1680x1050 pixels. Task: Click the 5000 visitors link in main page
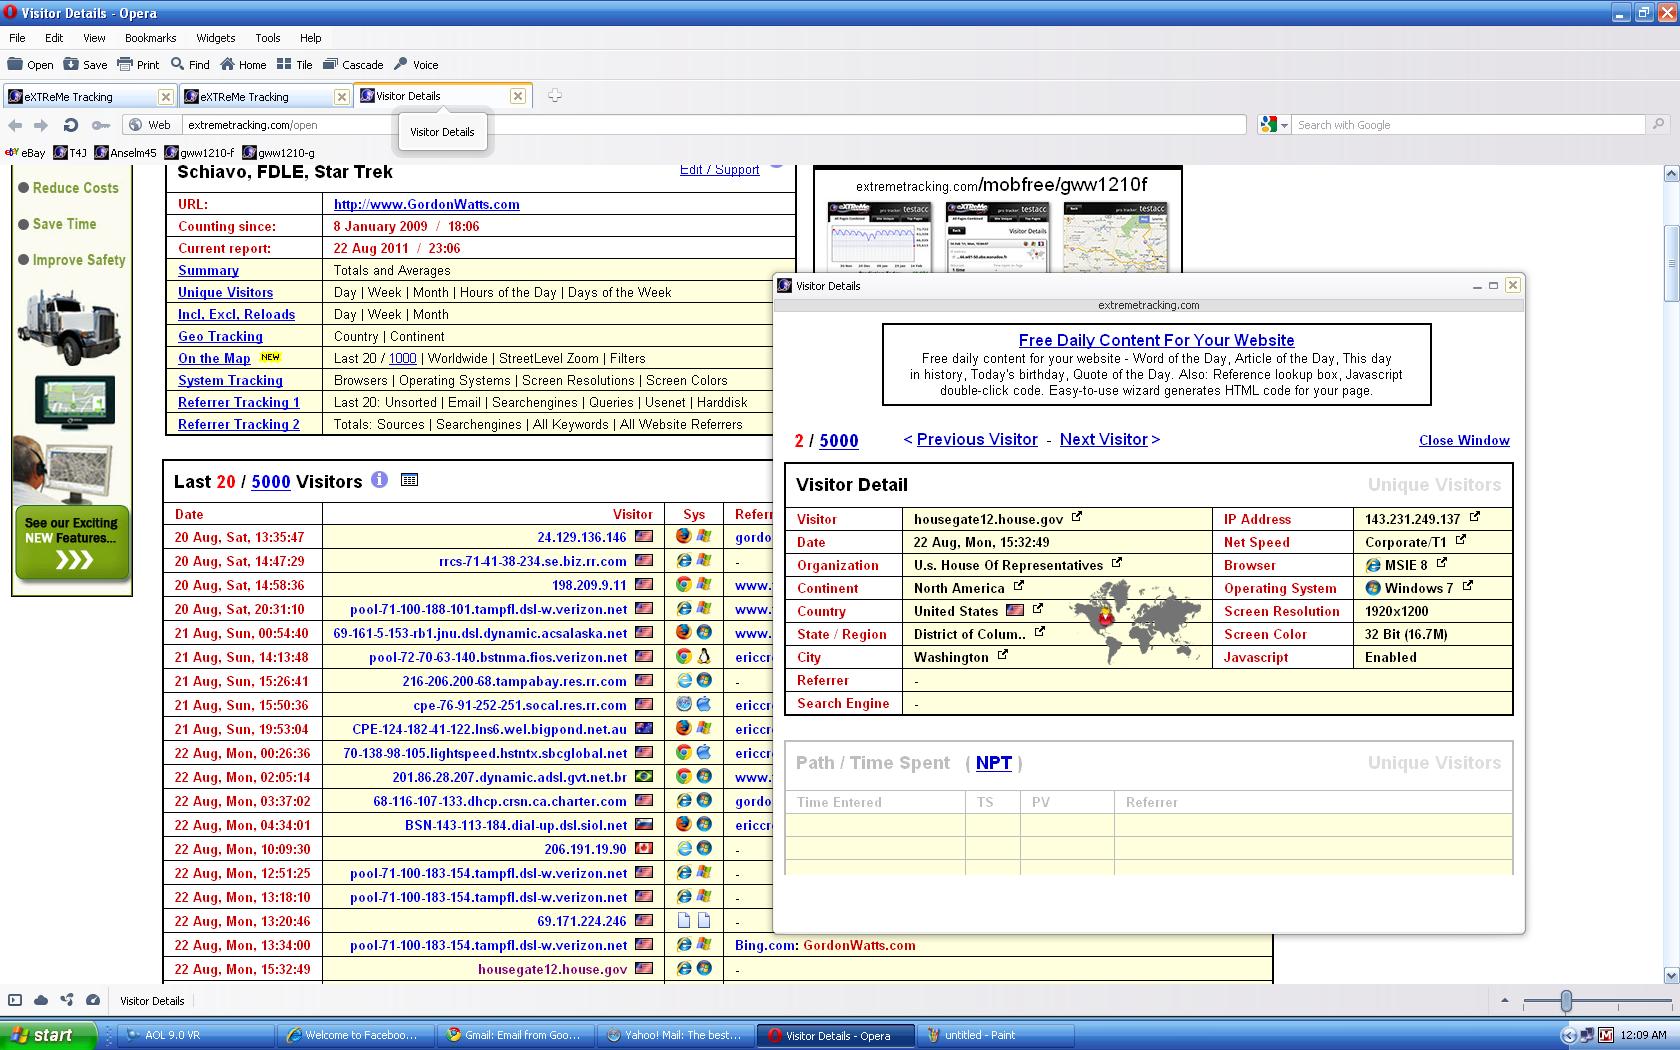(x=270, y=482)
